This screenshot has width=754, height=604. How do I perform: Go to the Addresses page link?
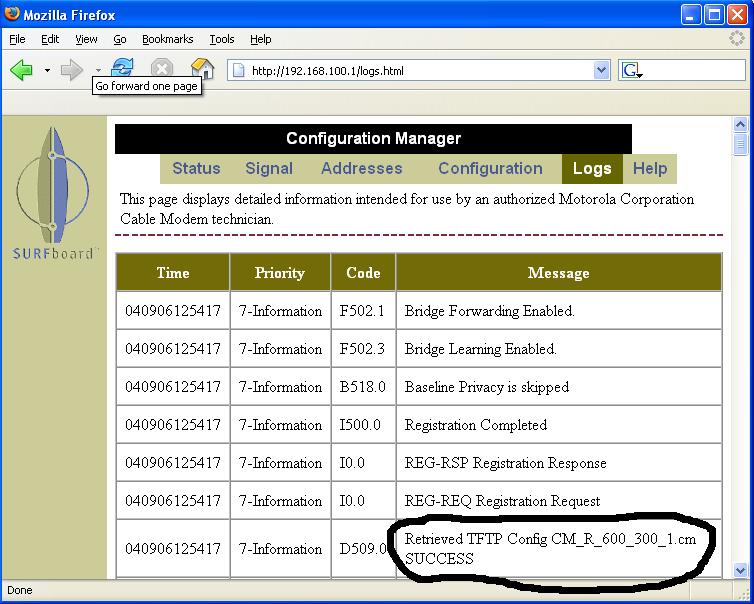tap(361, 169)
